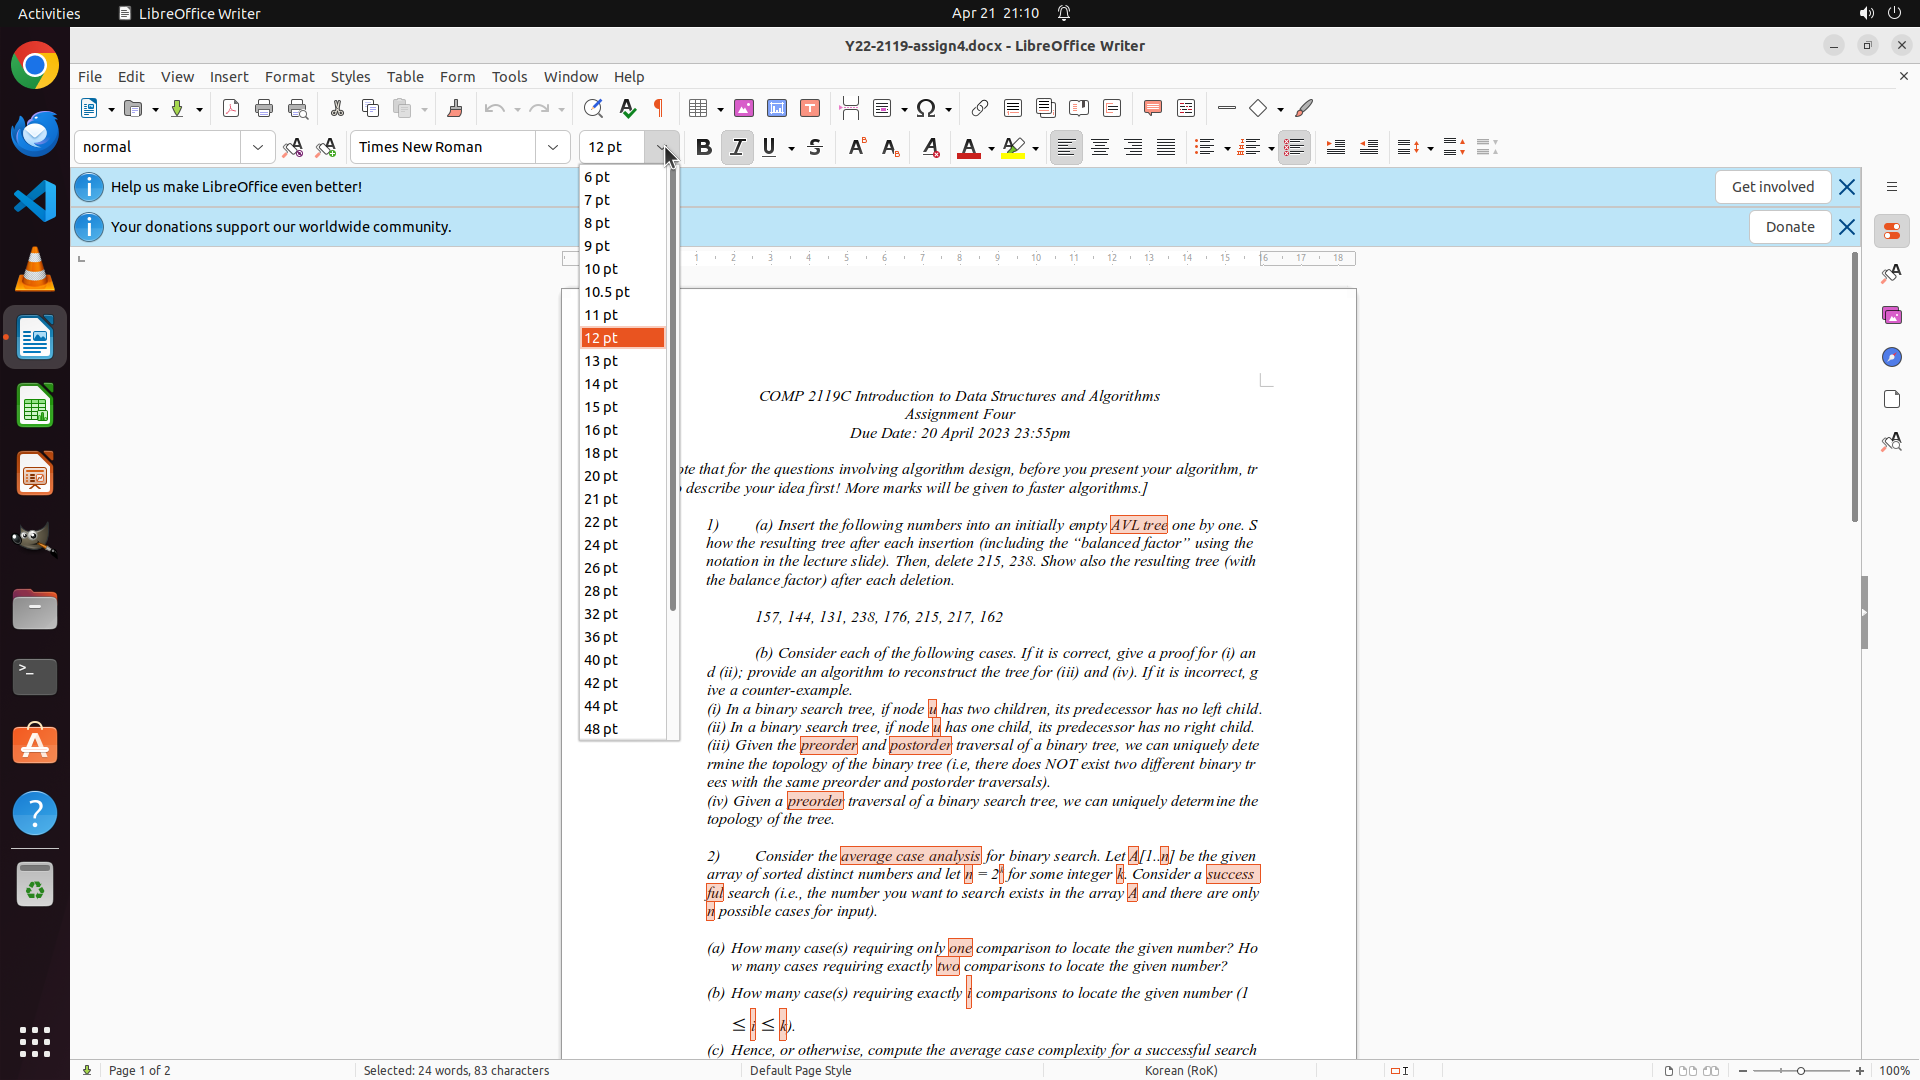Click the Donate button
The image size is (1920, 1080).
pos(1789,227)
